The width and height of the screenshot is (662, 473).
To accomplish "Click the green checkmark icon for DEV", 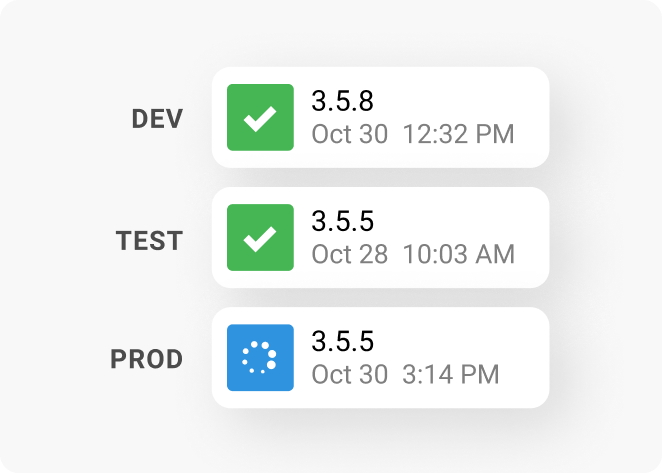I will click(x=260, y=117).
